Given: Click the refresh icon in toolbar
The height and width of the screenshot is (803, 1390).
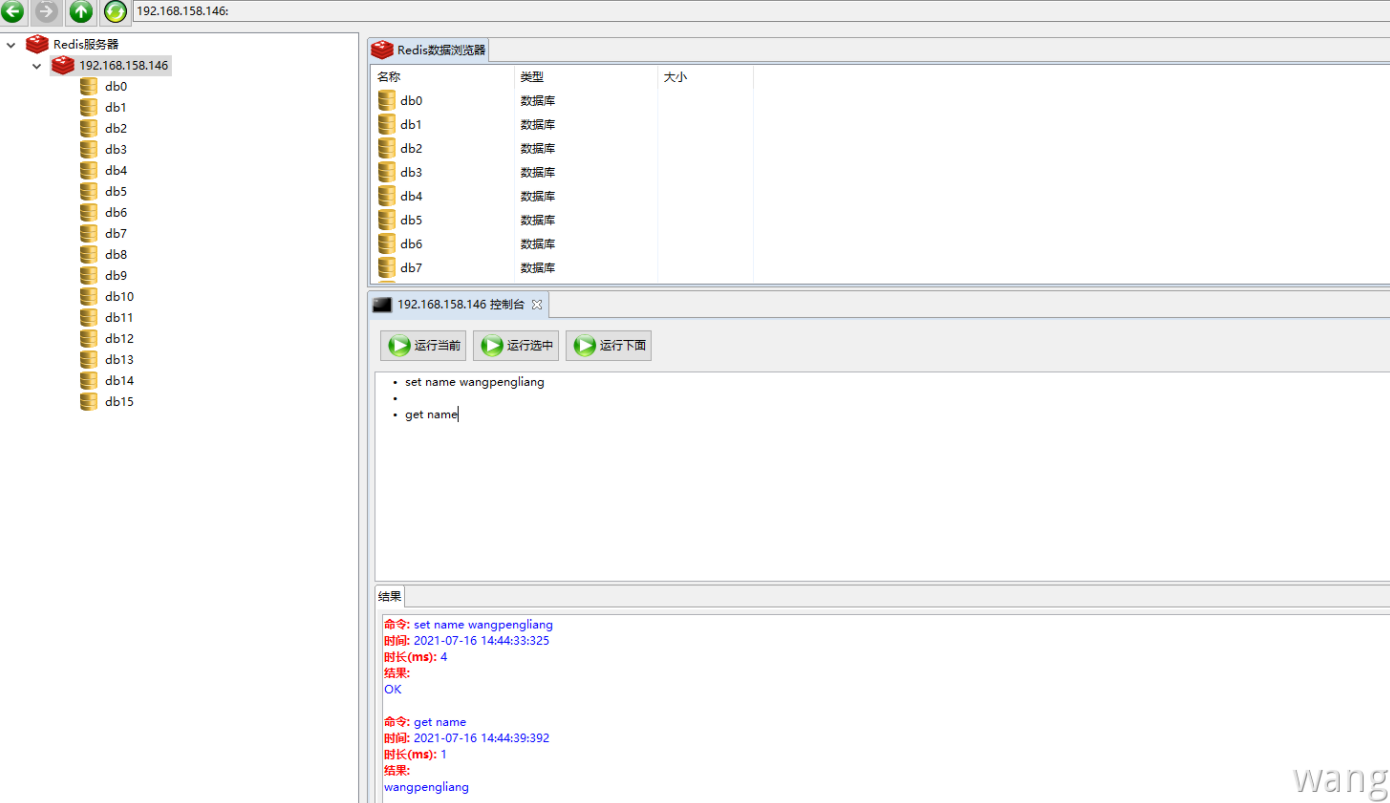Looking at the screenshot, I should (115, 12).
